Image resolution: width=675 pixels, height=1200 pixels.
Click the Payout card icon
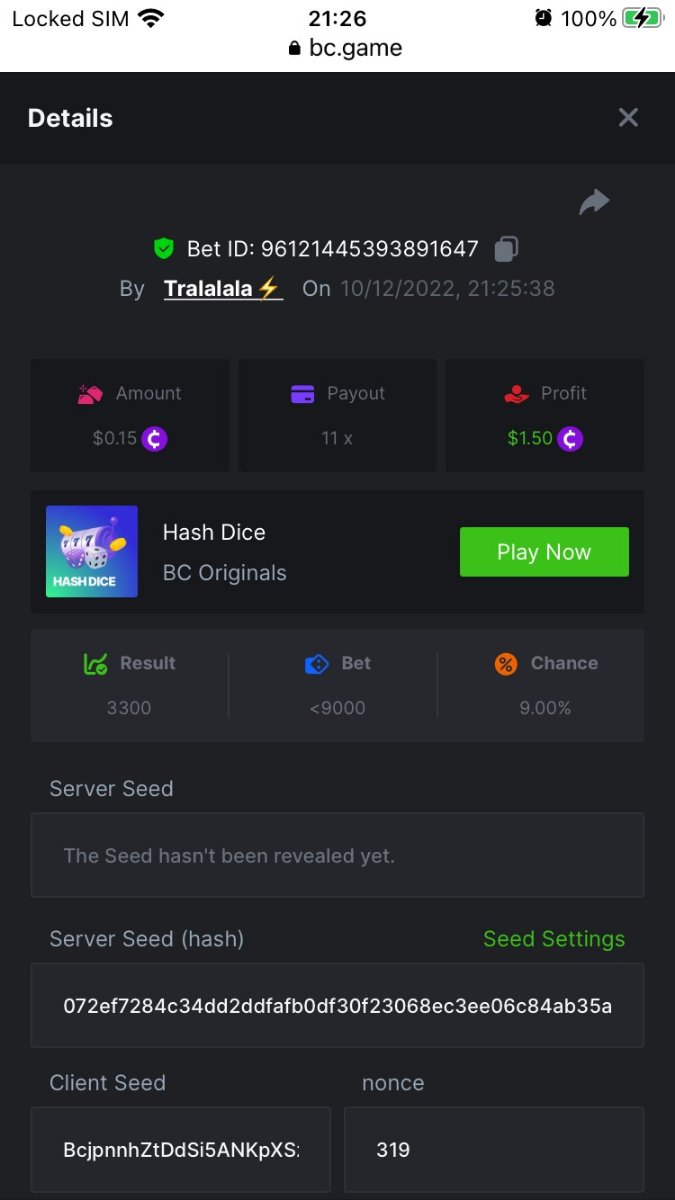pos(303,394)
